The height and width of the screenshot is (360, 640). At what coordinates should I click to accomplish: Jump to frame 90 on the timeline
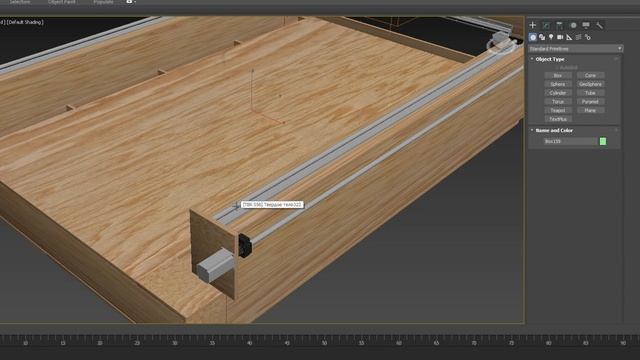623,343
